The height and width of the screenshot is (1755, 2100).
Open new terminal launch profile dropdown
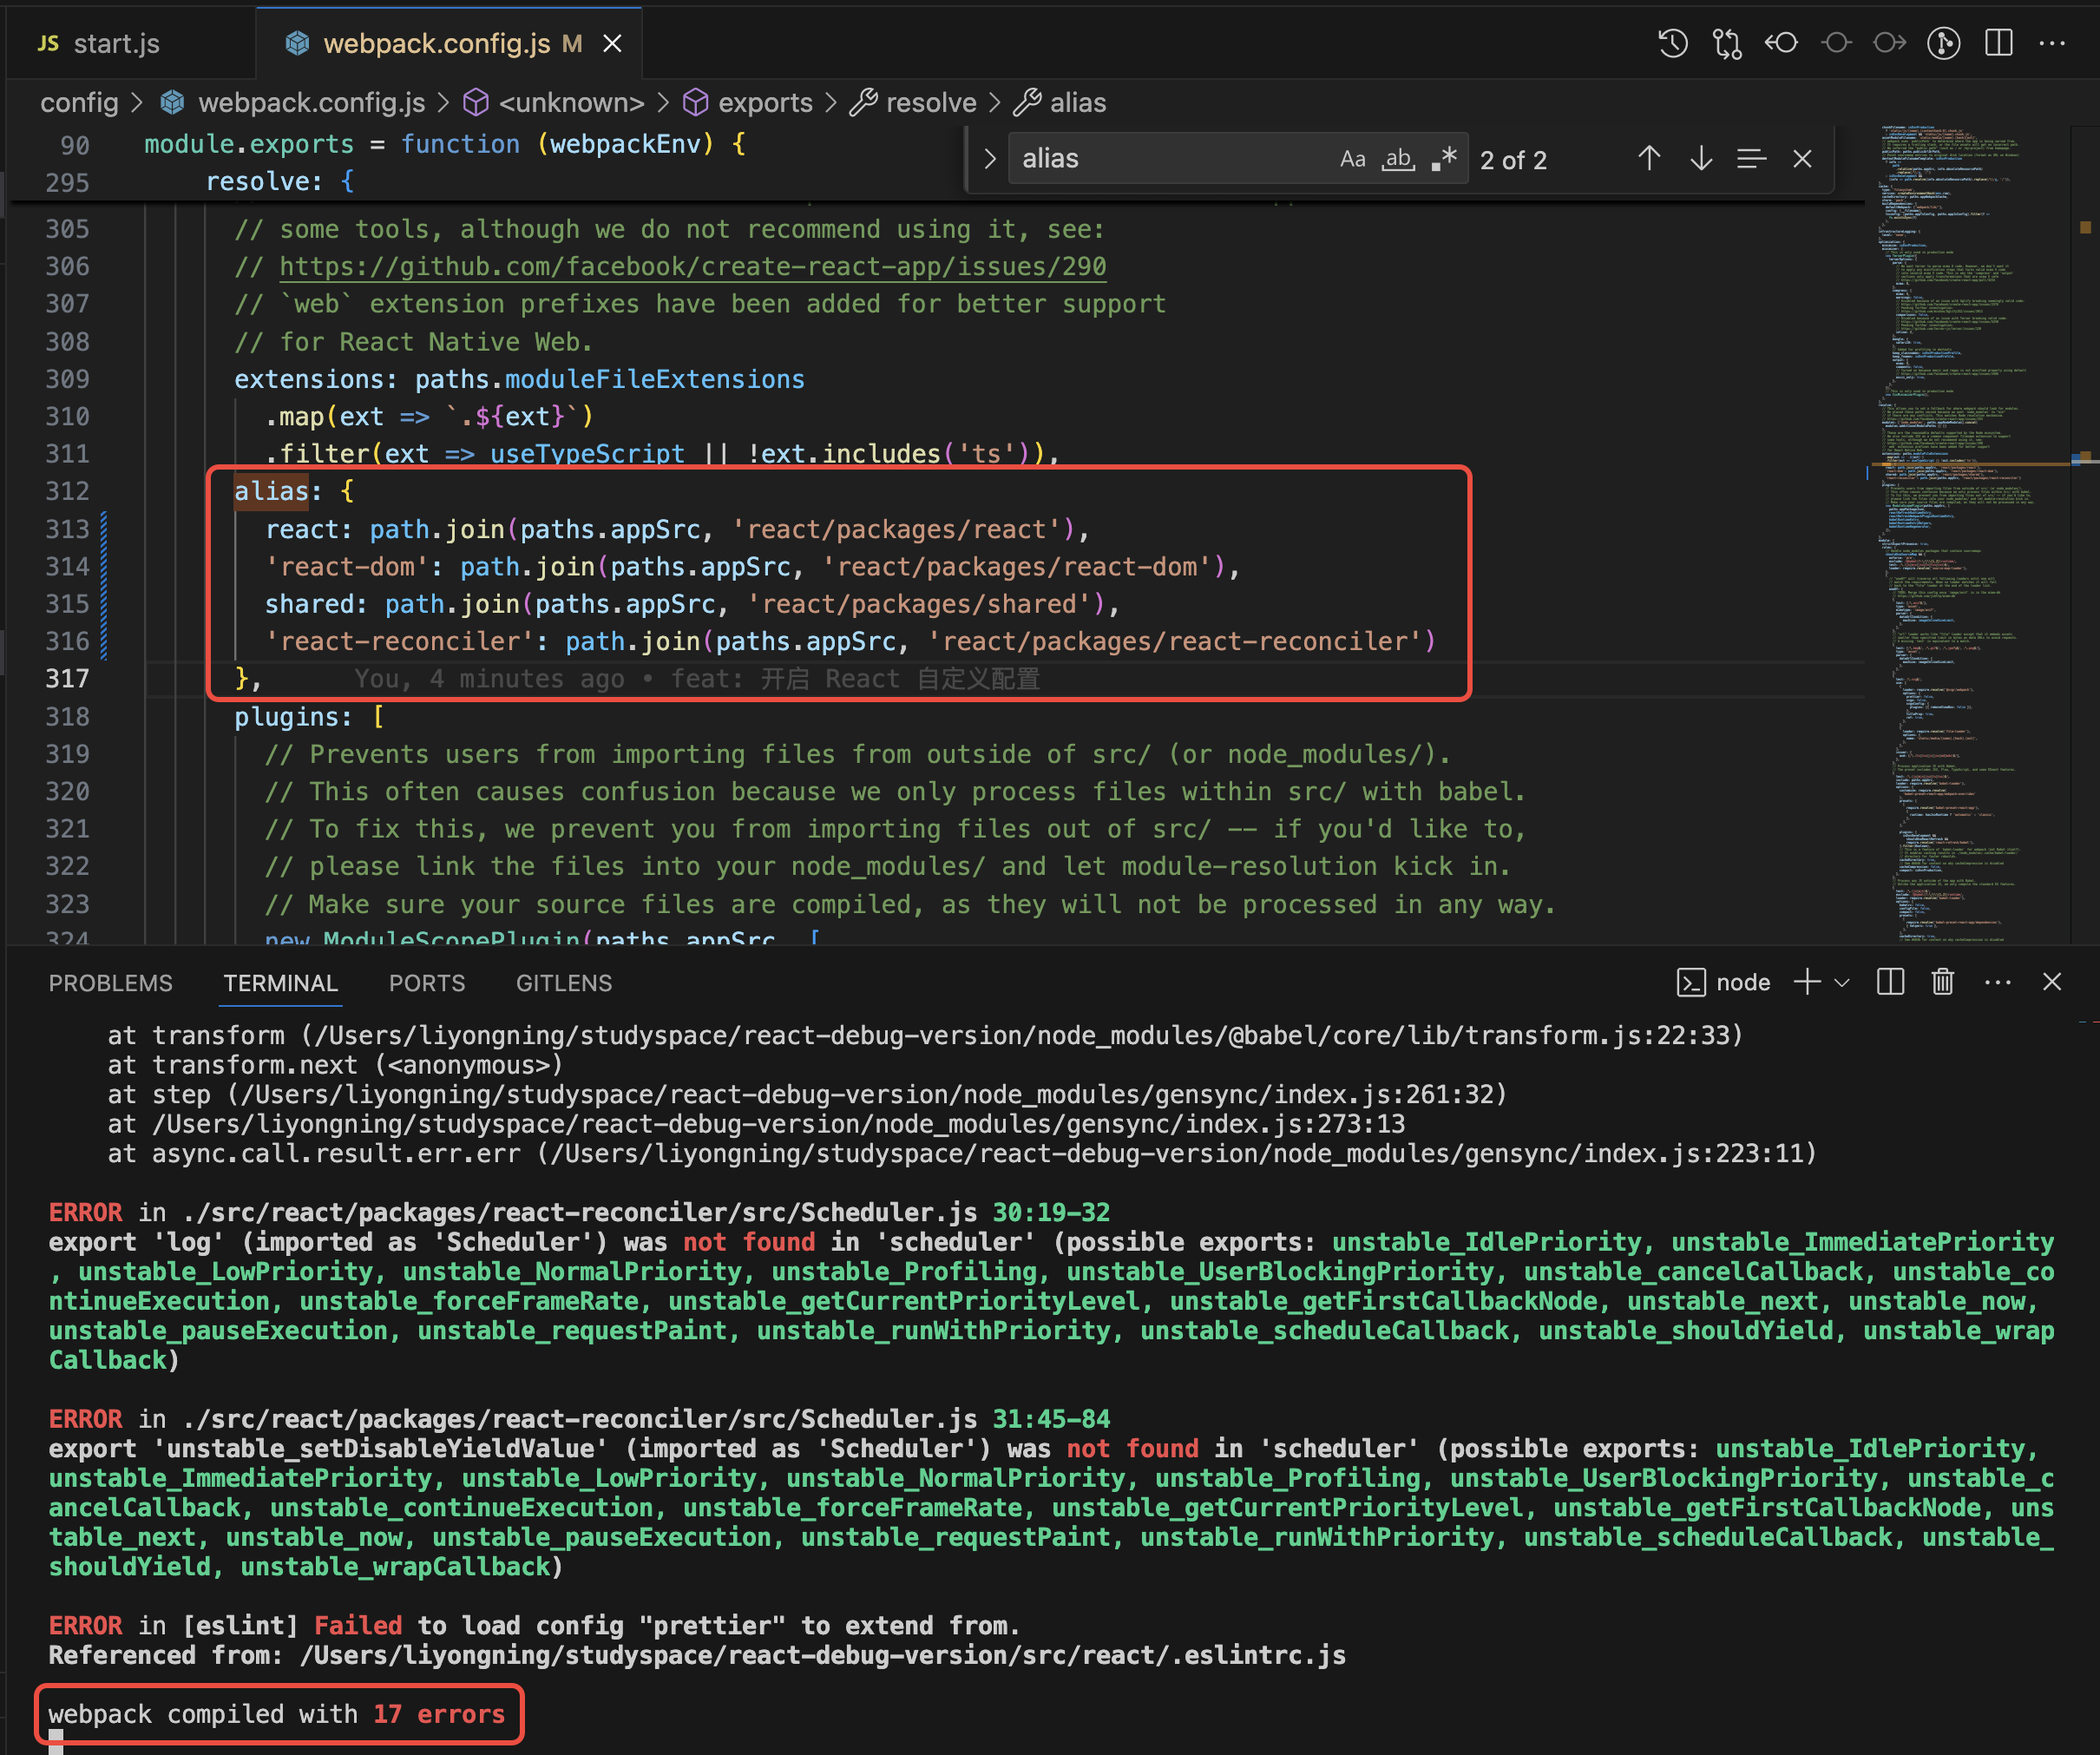click(x=1842, y=982)
